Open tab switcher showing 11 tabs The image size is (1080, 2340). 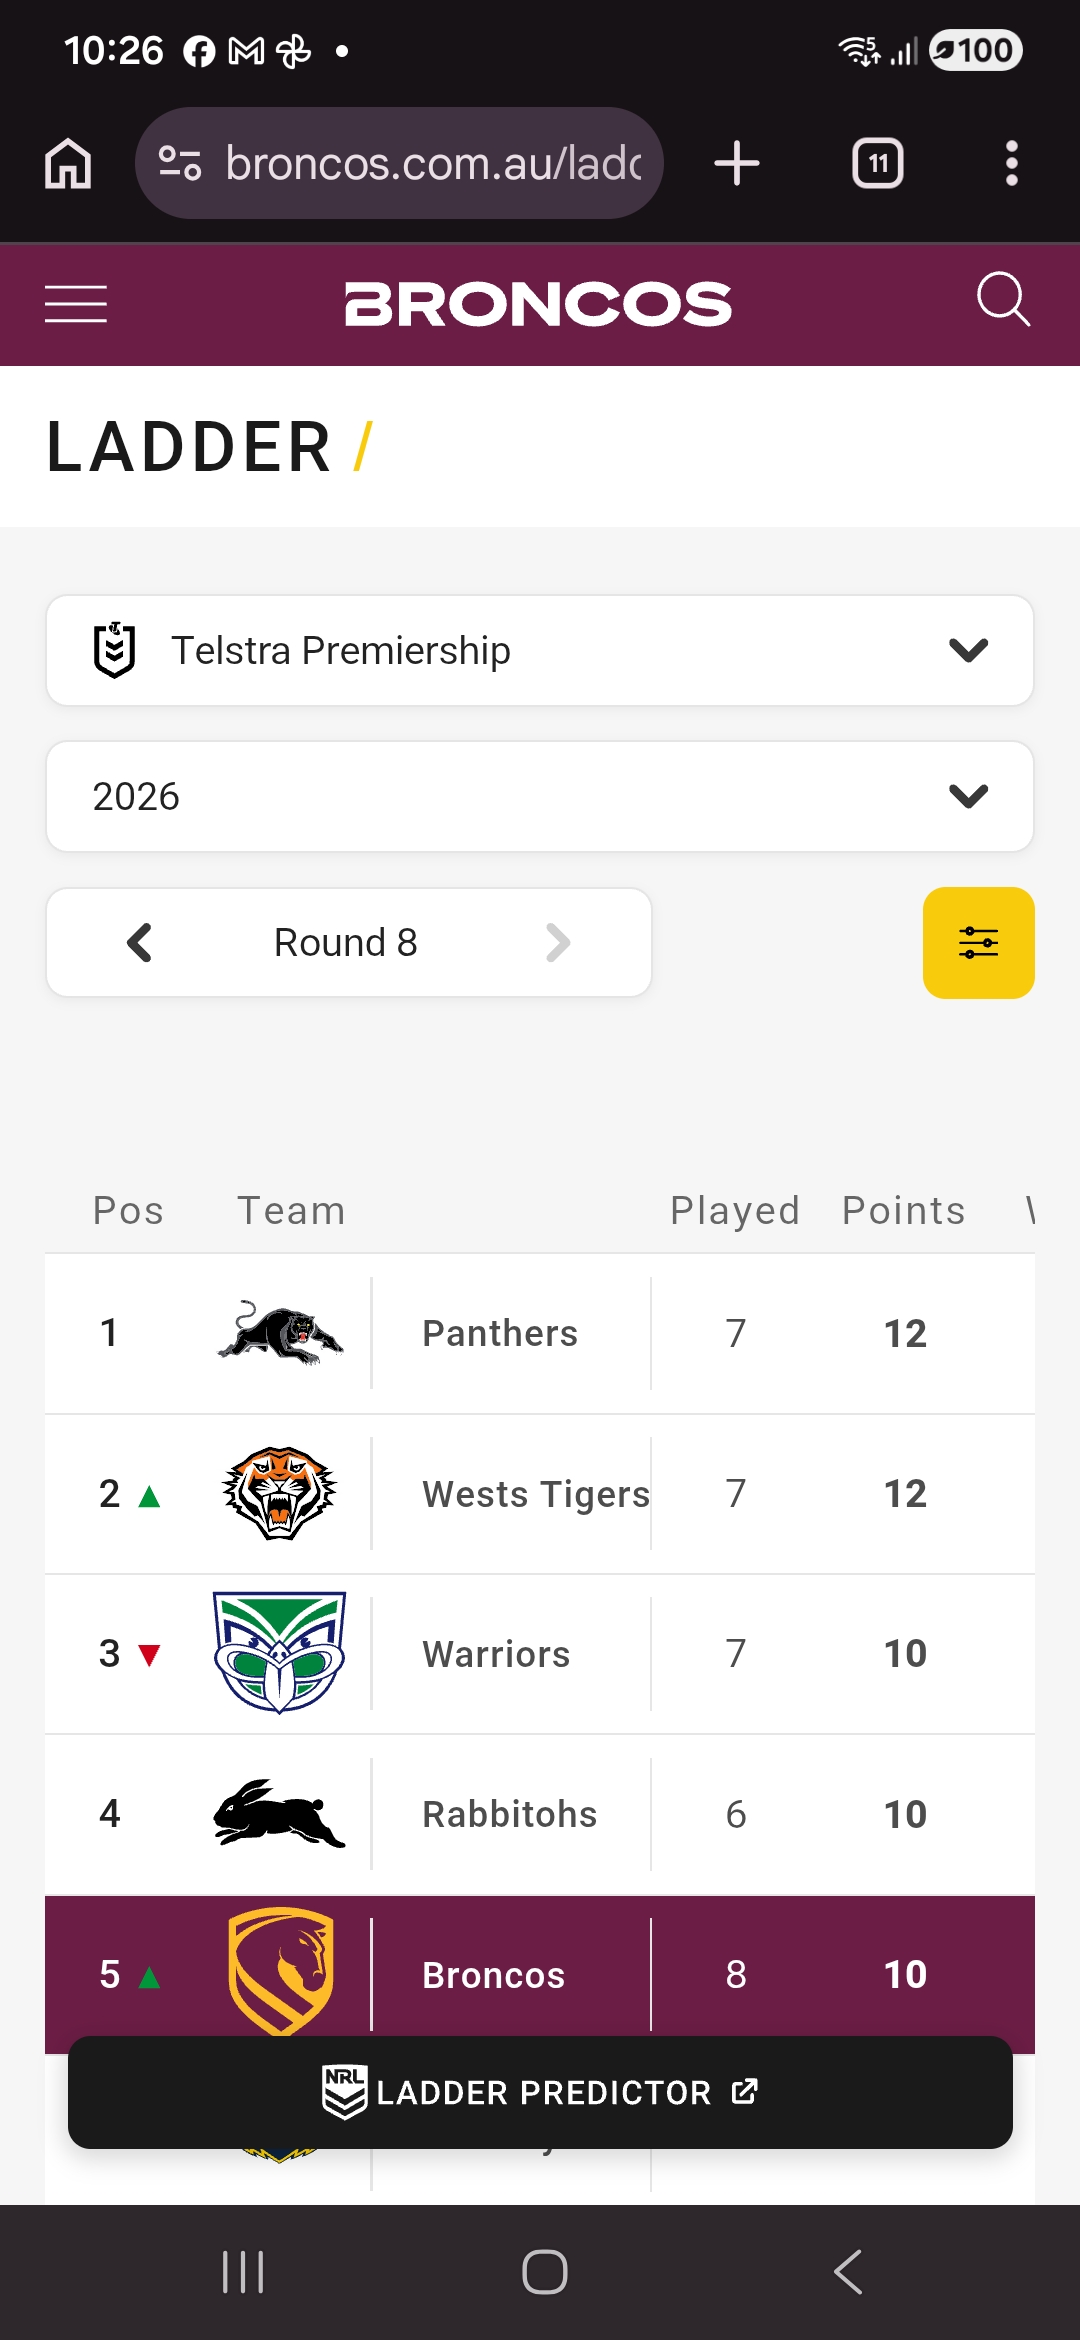[x=878, y=163]
